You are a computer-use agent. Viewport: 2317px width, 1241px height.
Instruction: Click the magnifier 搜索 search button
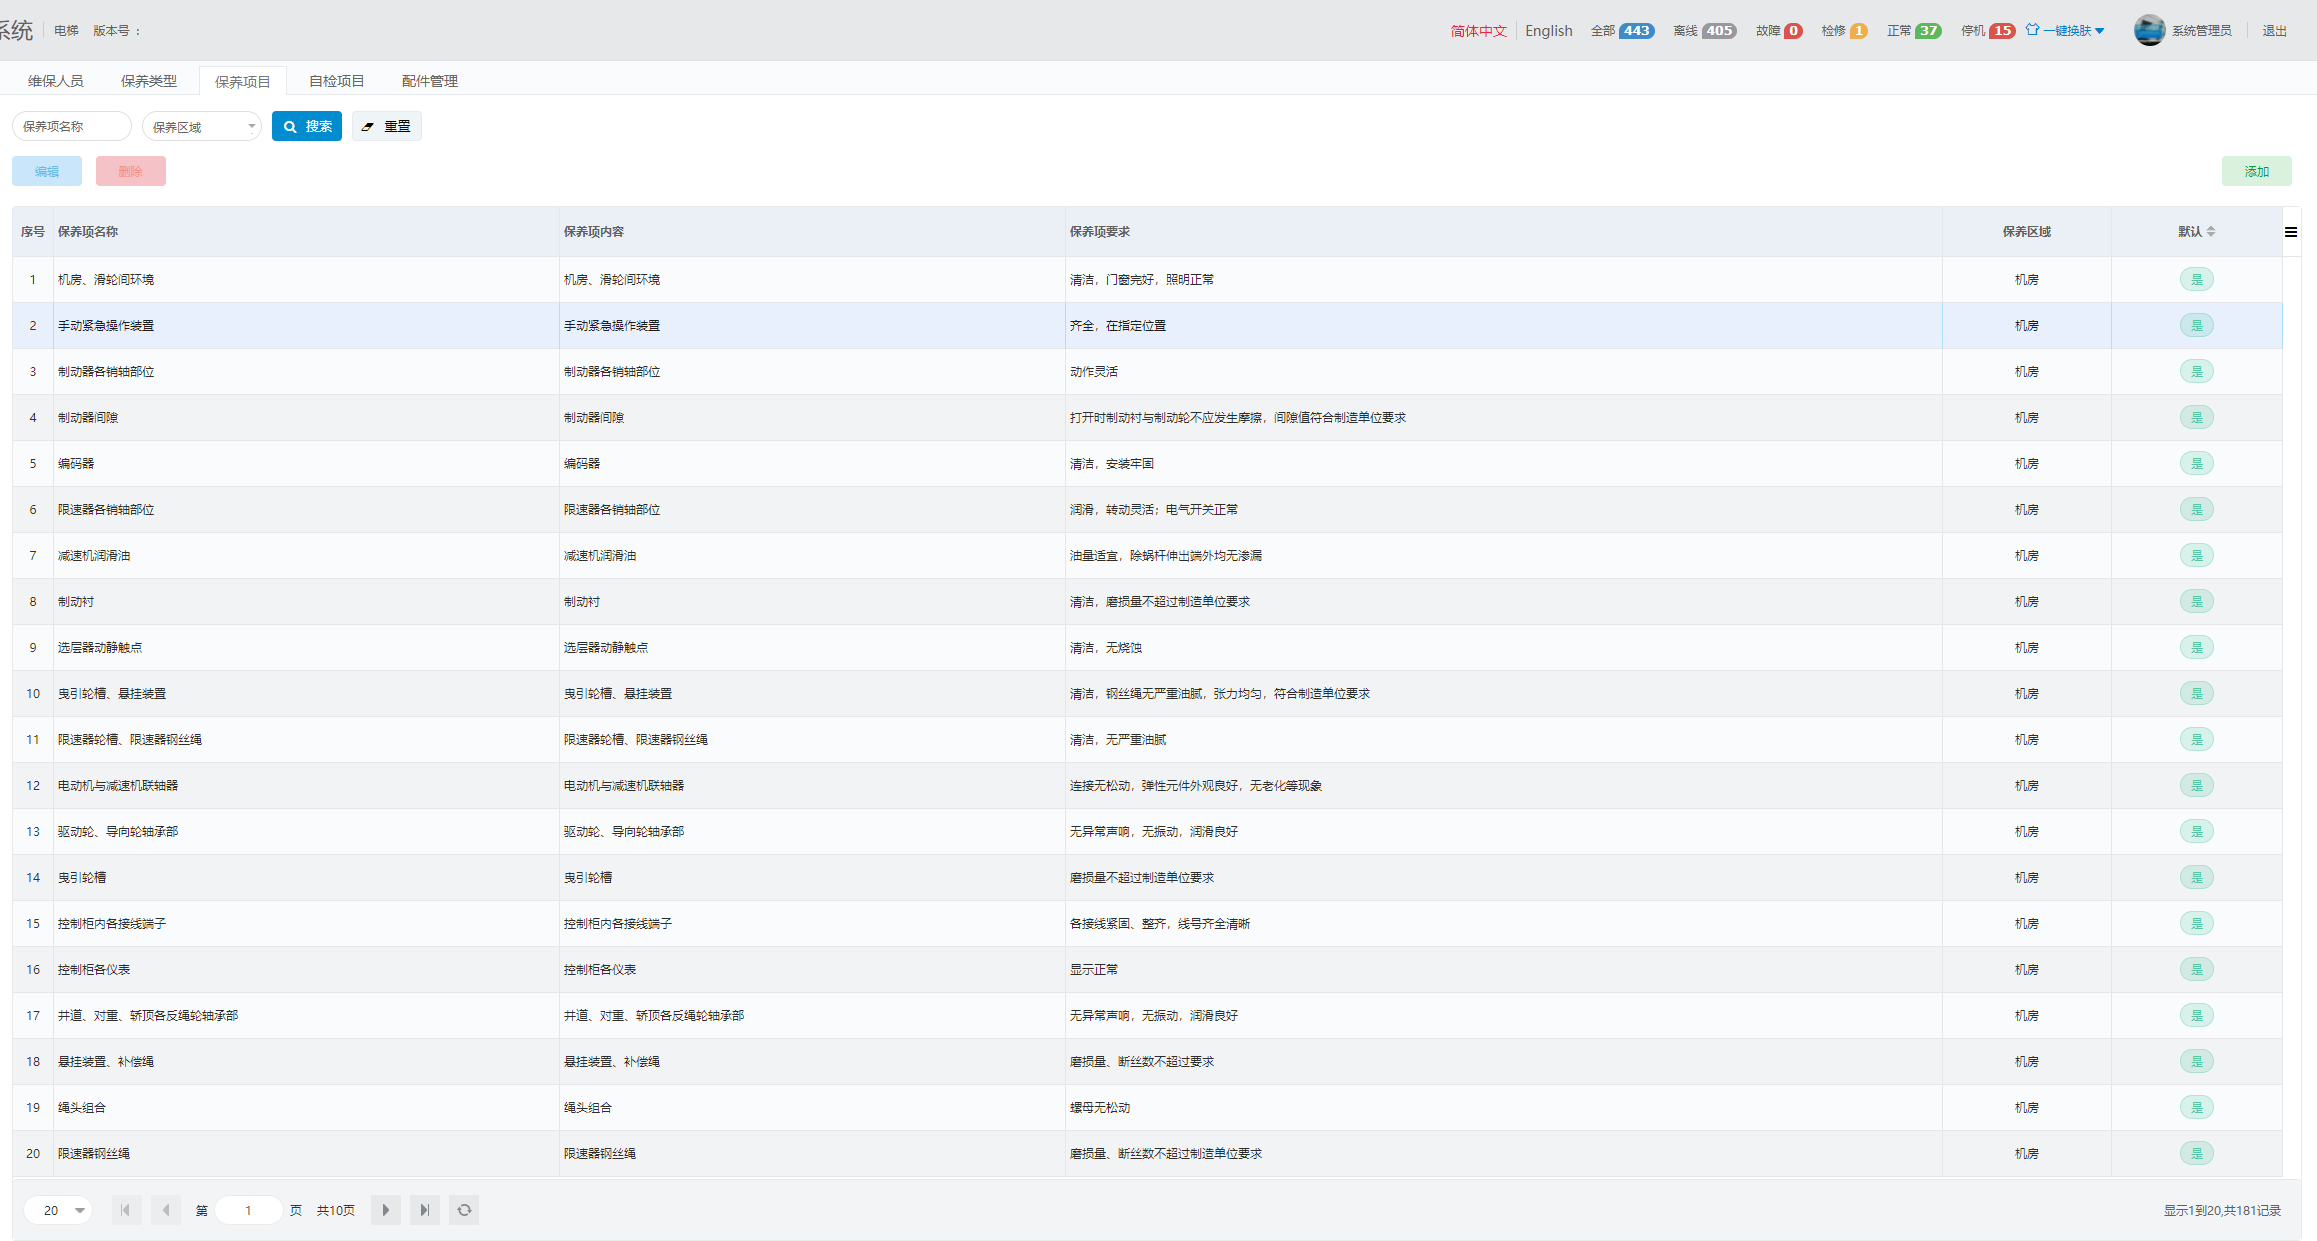click(x=307, y=126)
